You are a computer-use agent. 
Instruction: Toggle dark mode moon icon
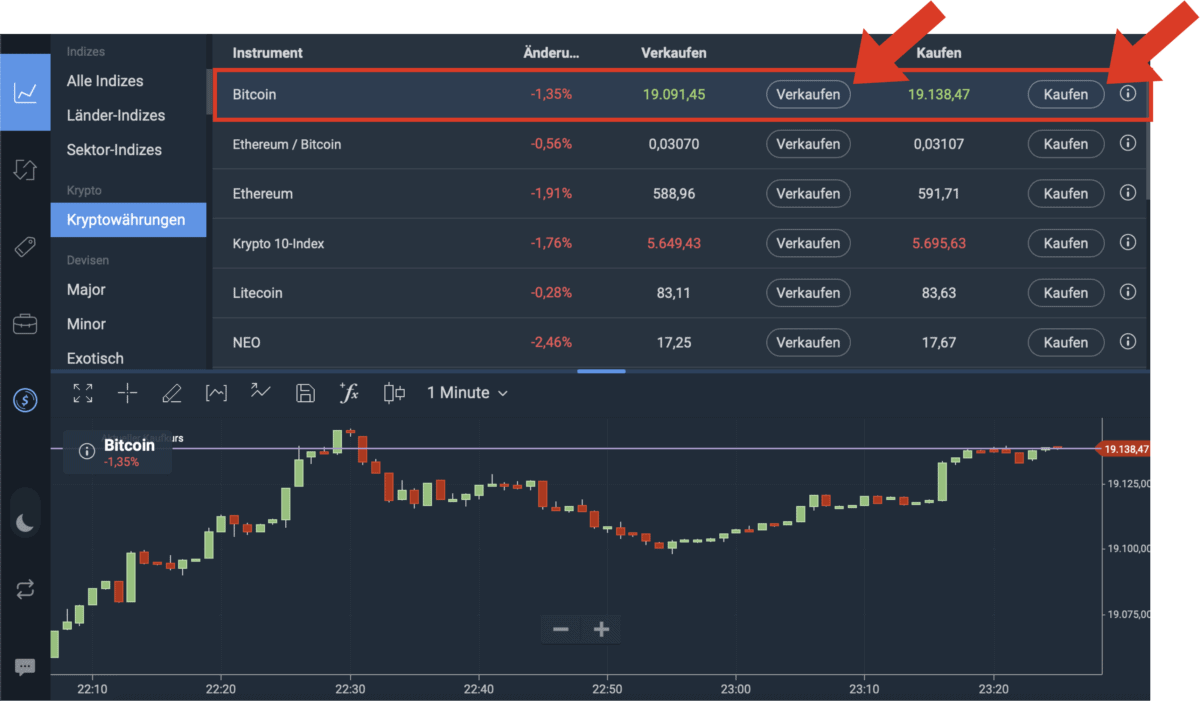click(25, 521)
